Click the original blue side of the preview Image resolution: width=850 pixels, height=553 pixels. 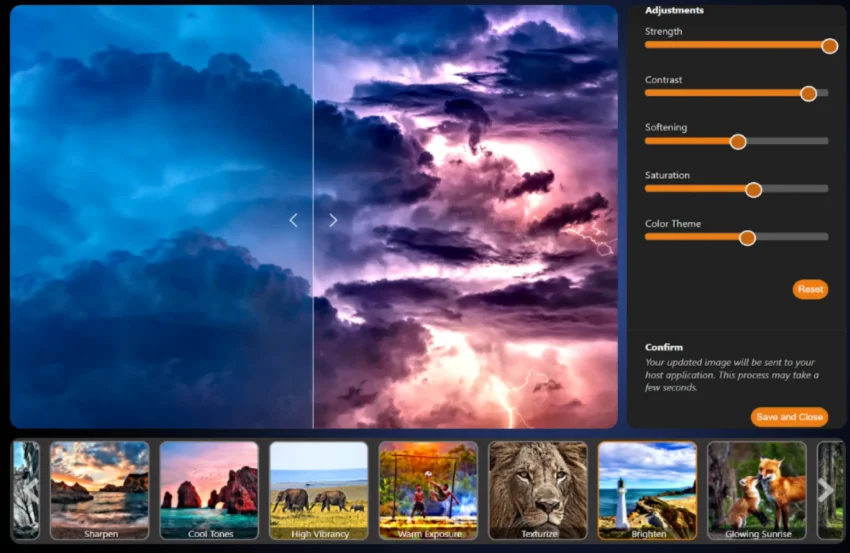click(x=162, y=217)
